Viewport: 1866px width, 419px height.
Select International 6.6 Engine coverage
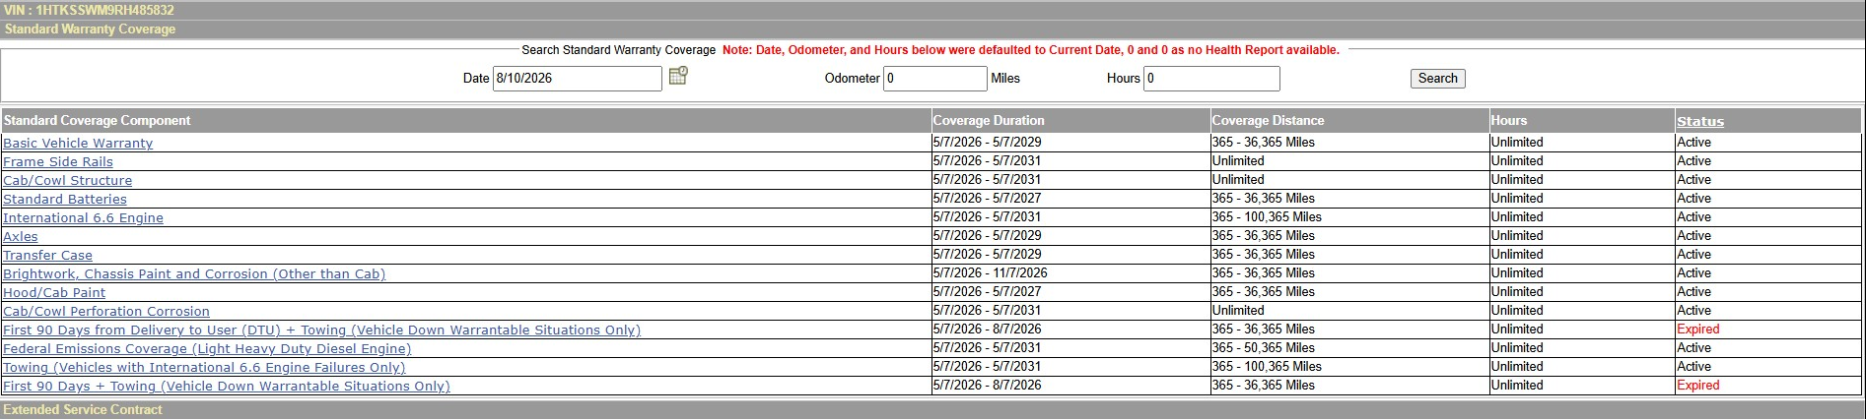point(83,218)
